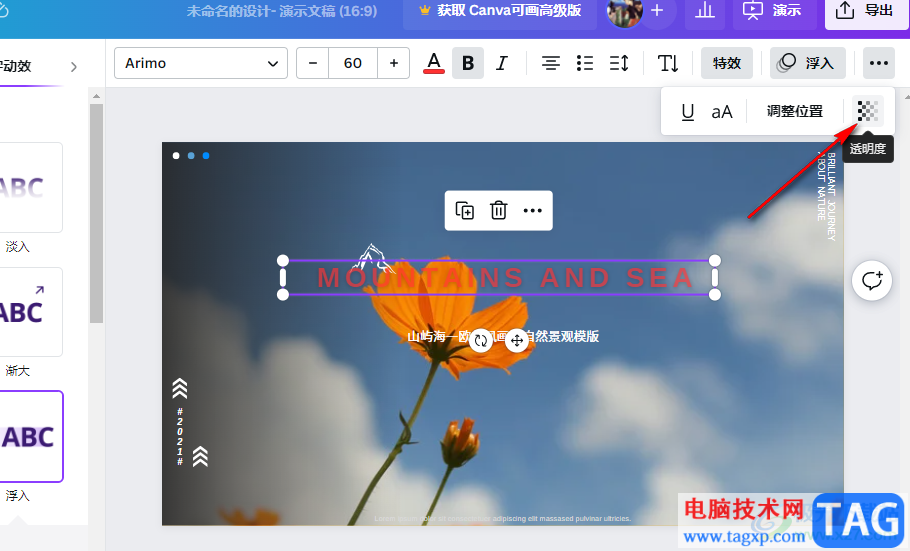Increase font size with plus button

coord(393,63)
